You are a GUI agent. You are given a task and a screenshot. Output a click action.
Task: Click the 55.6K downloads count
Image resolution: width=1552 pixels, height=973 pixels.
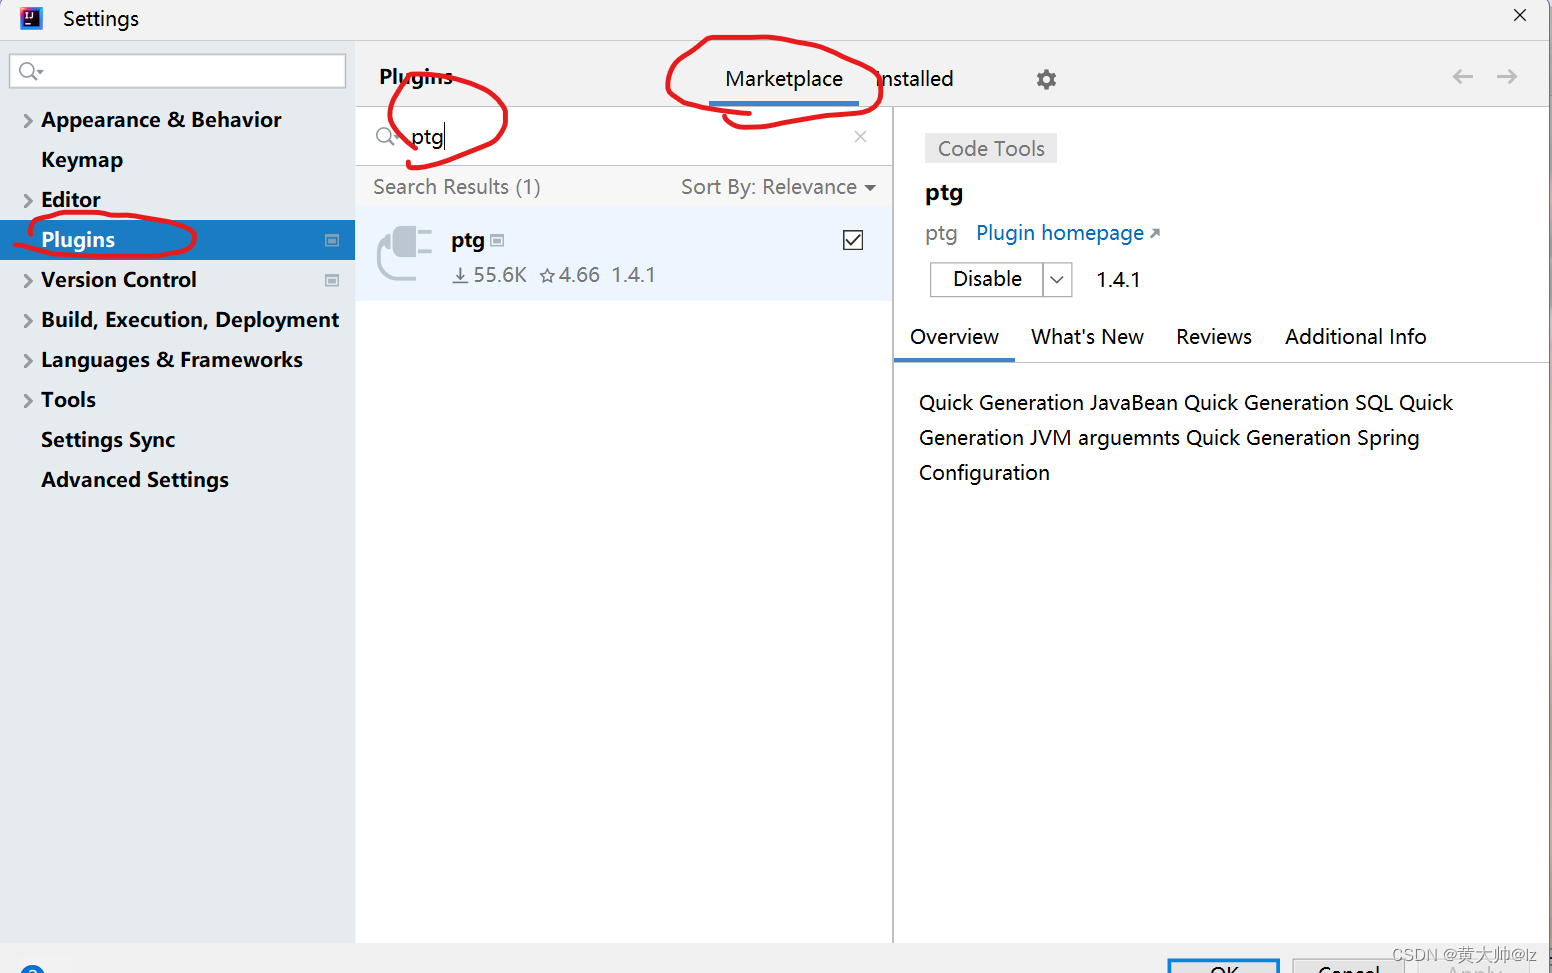pyautogui.click(x=489, y=275)
